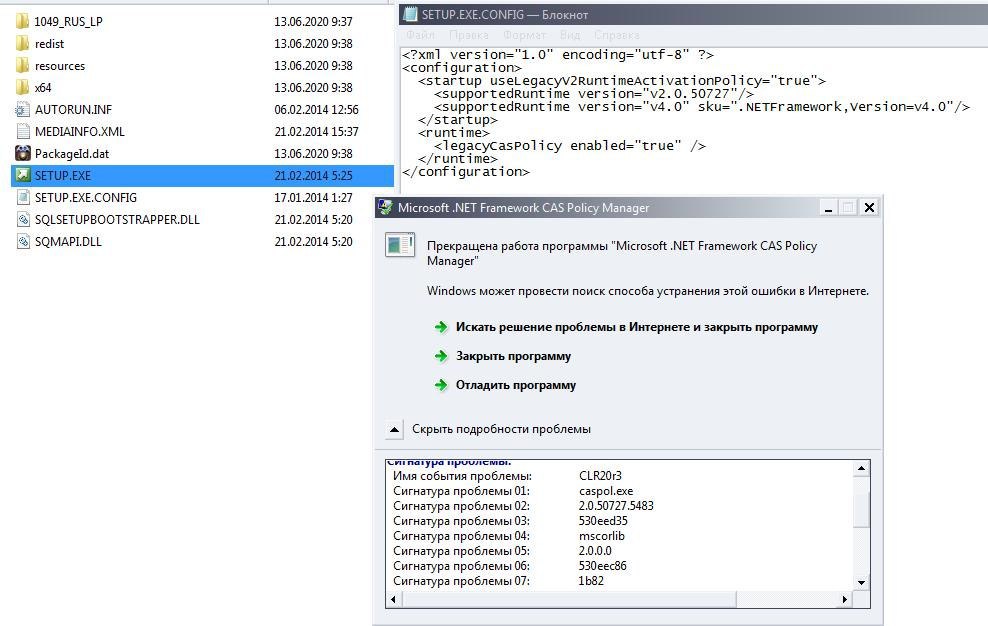This screenshot has width=988, height=626.
Task: Open the Файл menu in Notepad
Action: point(420,35)
